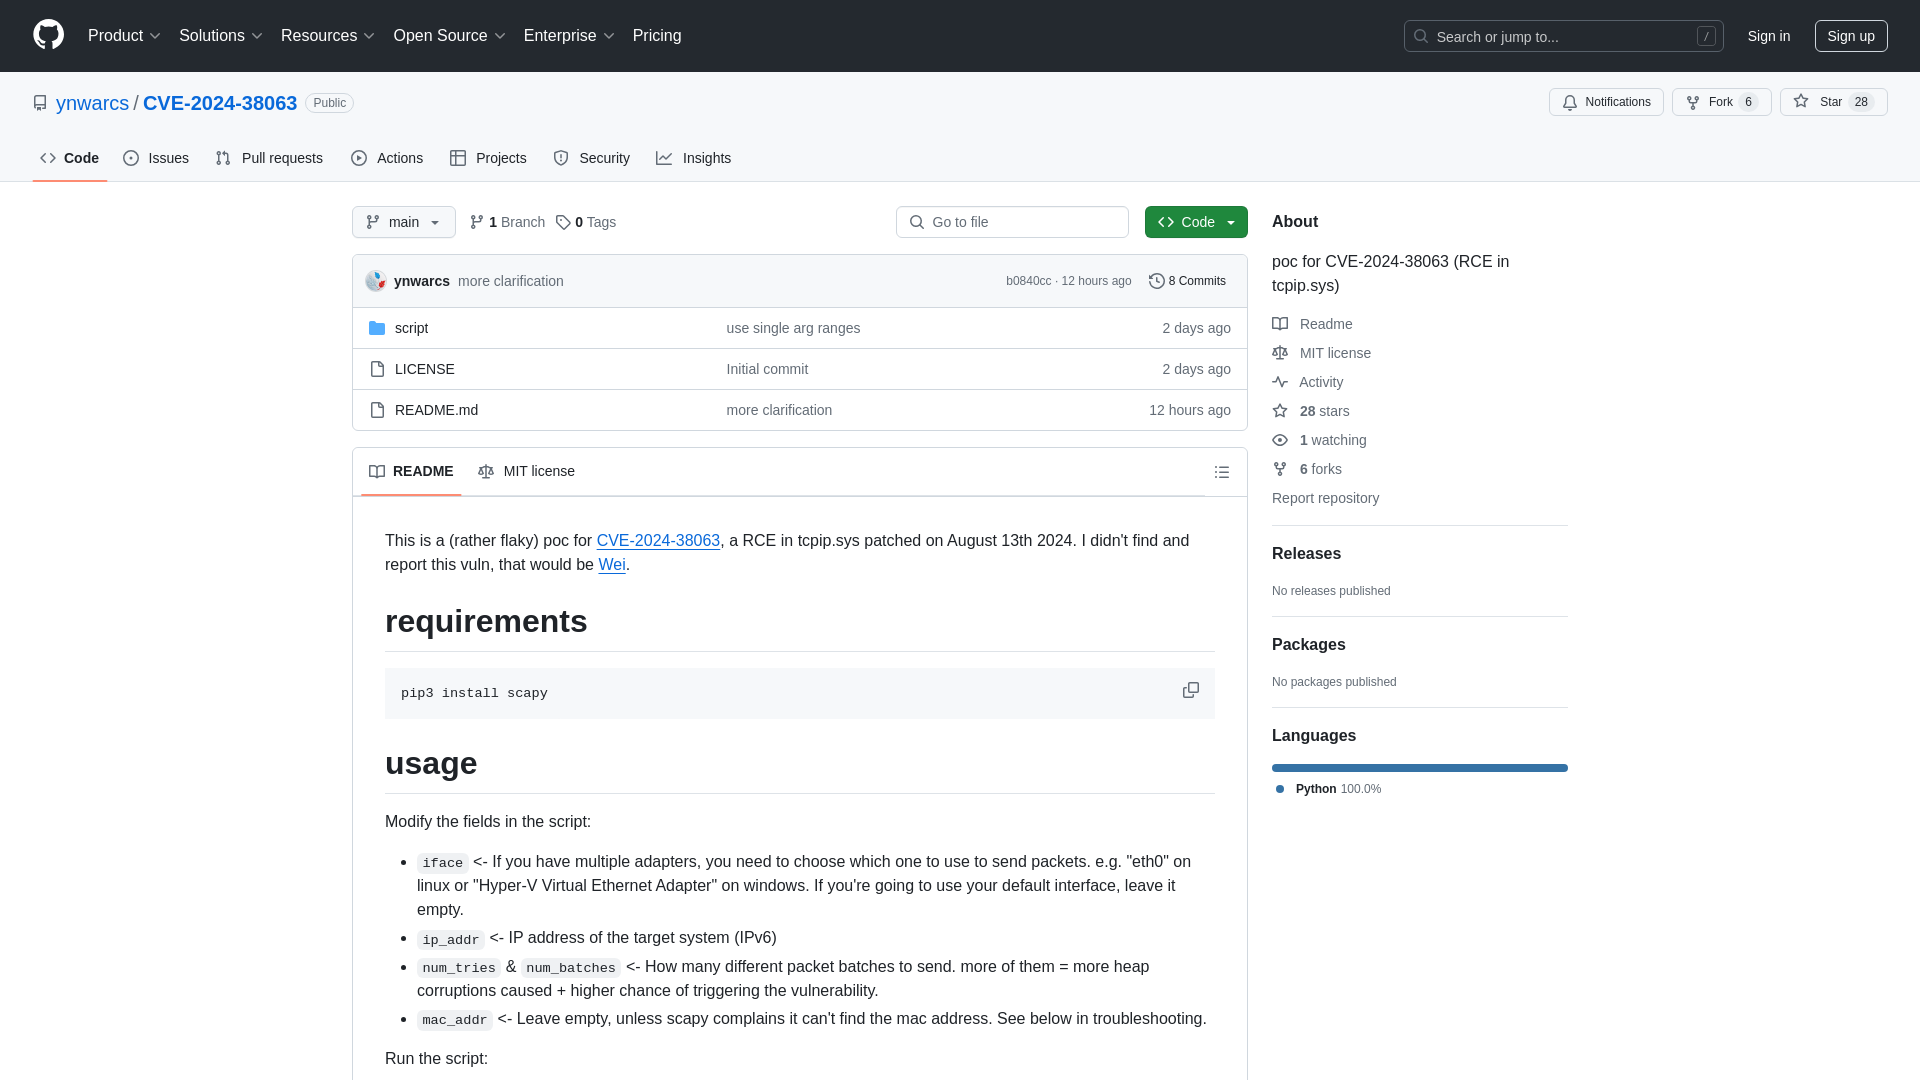This screenshot has height=1080, width=1920.
Task: Open the ynwarcs owner link in repo title
Action: 92,103
